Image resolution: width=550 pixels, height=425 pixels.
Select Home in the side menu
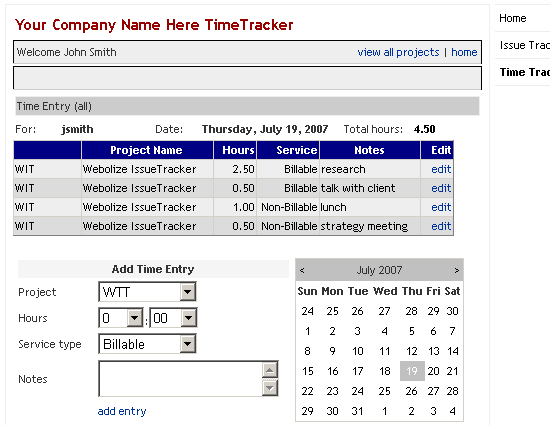[512, 18]
